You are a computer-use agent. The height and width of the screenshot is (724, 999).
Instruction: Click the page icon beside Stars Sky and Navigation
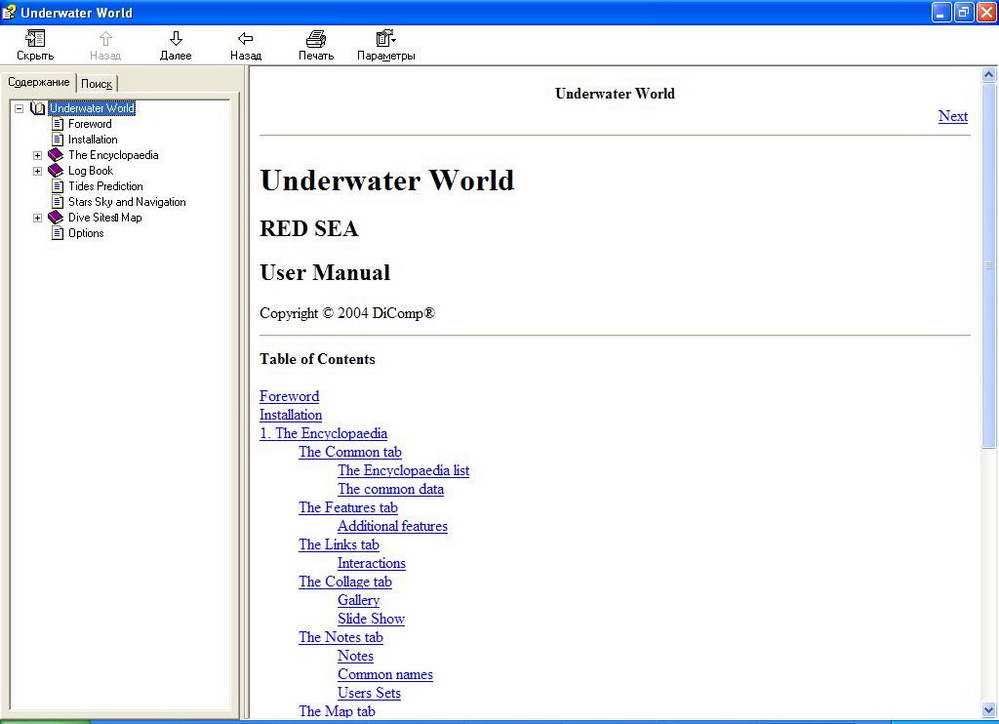coord(58,201)
